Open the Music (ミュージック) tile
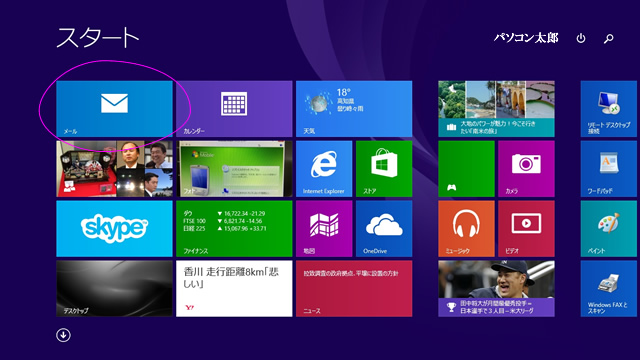The width and height of the screenshot is (640, 360). [467, 229]
